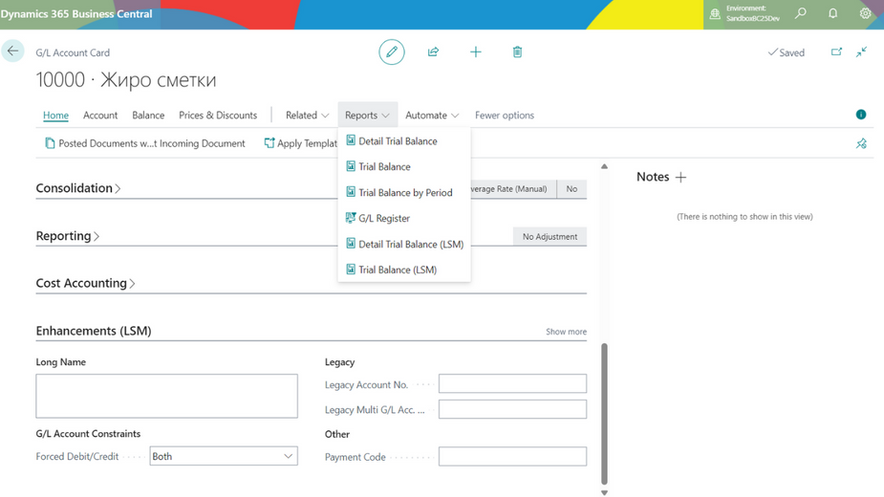Image resolution: width=884 pixels, height=497 pixels.
Task: Click the No summary value in Consolidation
Action: tap(572, 189)
